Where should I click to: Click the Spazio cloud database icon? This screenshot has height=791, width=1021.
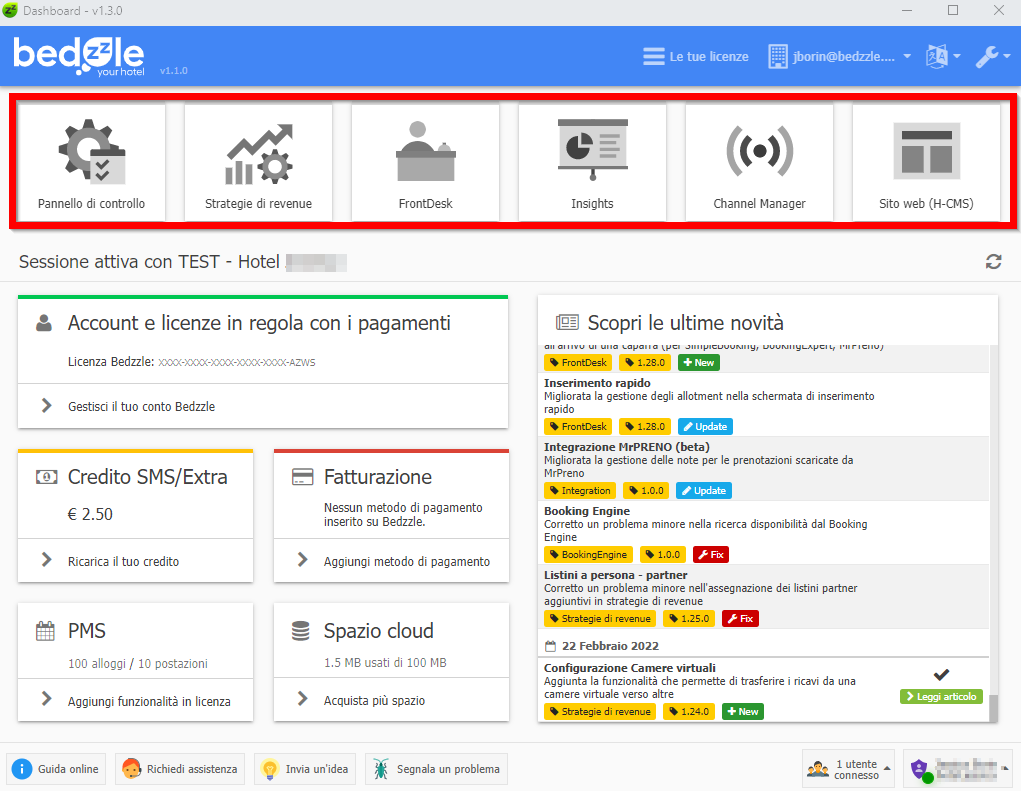pyautogui.click(x=301, y=631)
